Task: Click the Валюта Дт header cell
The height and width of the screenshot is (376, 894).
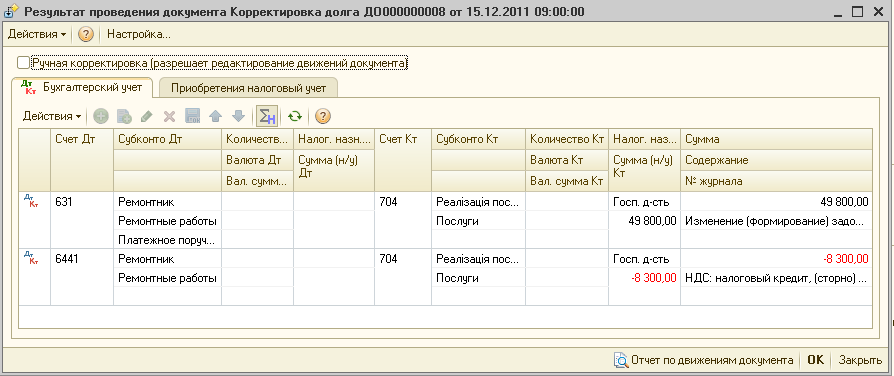Action: (x=258, y=160)
